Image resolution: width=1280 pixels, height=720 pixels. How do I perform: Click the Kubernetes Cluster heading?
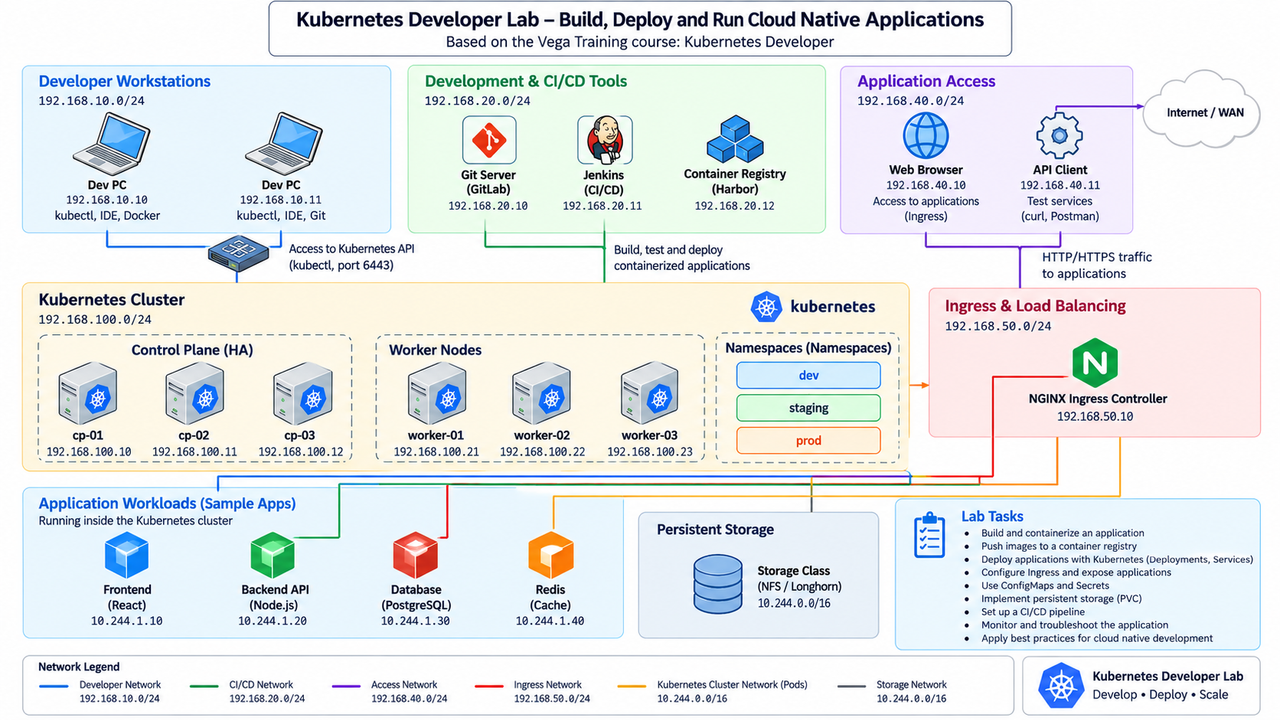(x=111, y=299)
